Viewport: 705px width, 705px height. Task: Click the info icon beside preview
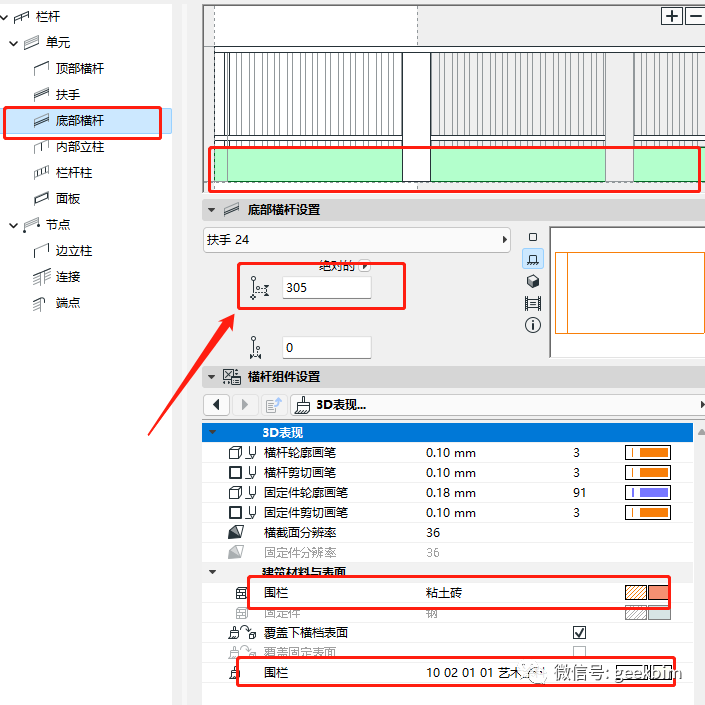coord(533,325)
